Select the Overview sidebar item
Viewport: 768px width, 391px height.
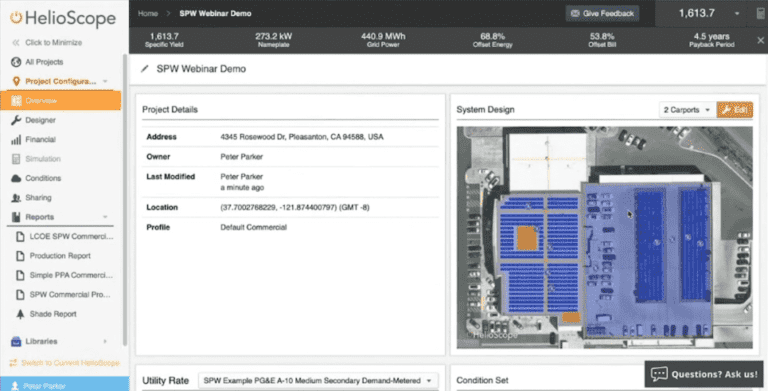[61, 100]
